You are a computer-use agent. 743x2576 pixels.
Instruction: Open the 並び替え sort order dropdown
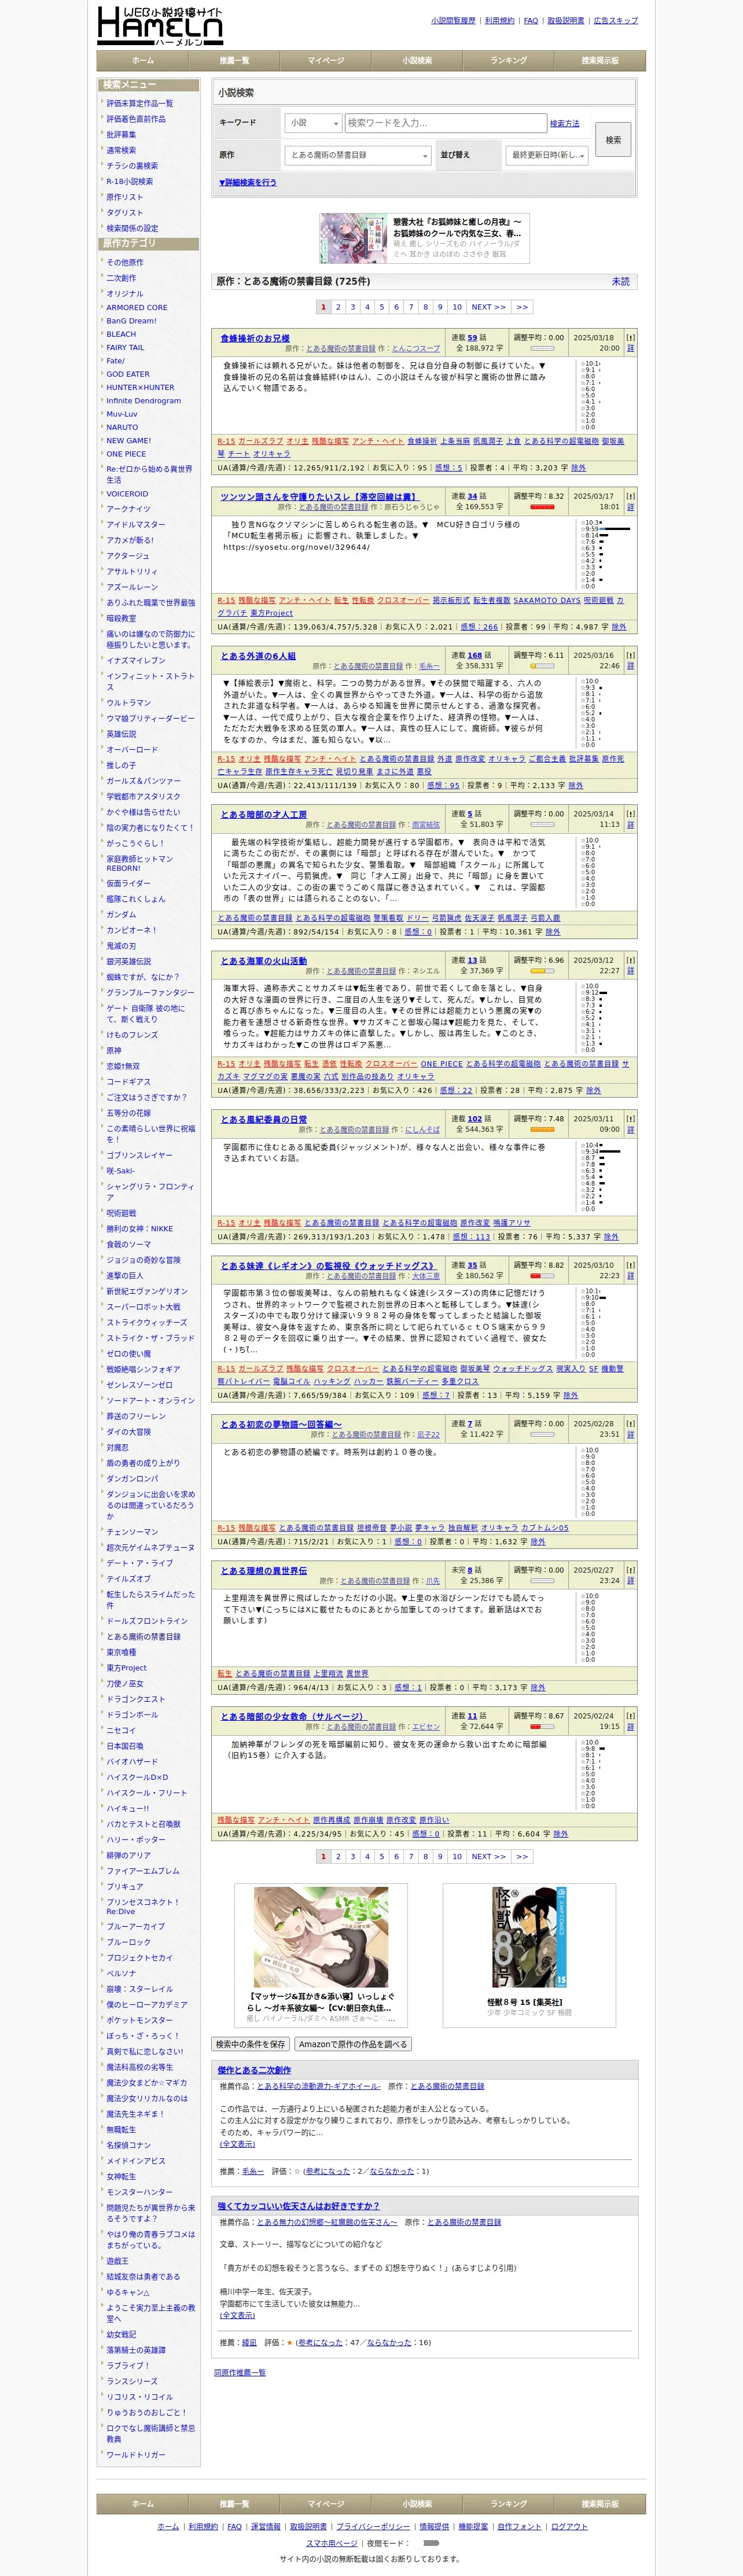coord(548,155)
